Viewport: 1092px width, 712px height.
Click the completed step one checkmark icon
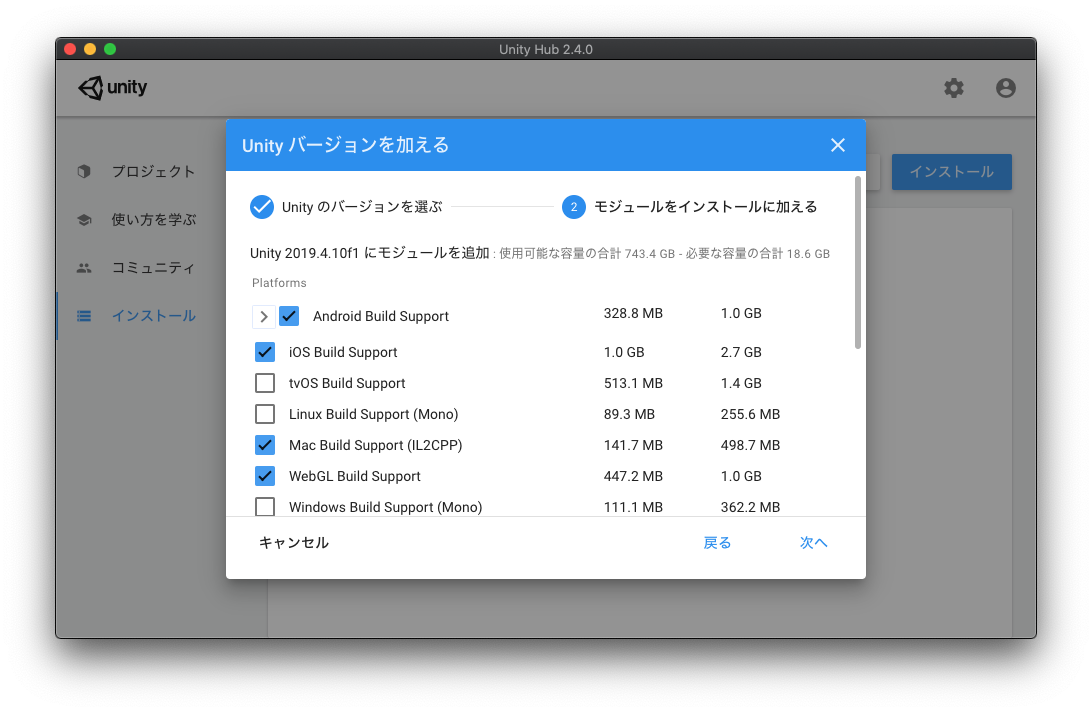[x=262, y=207]
